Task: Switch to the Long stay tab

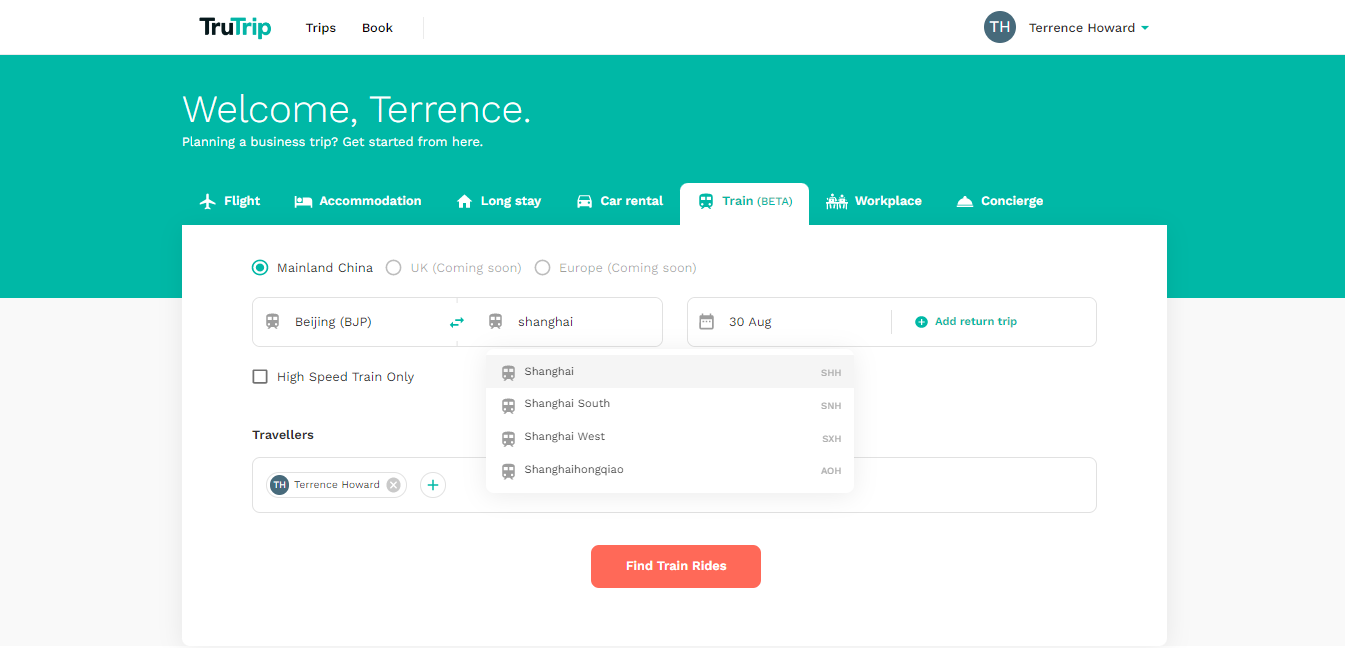Action: [x=498, y=201]
